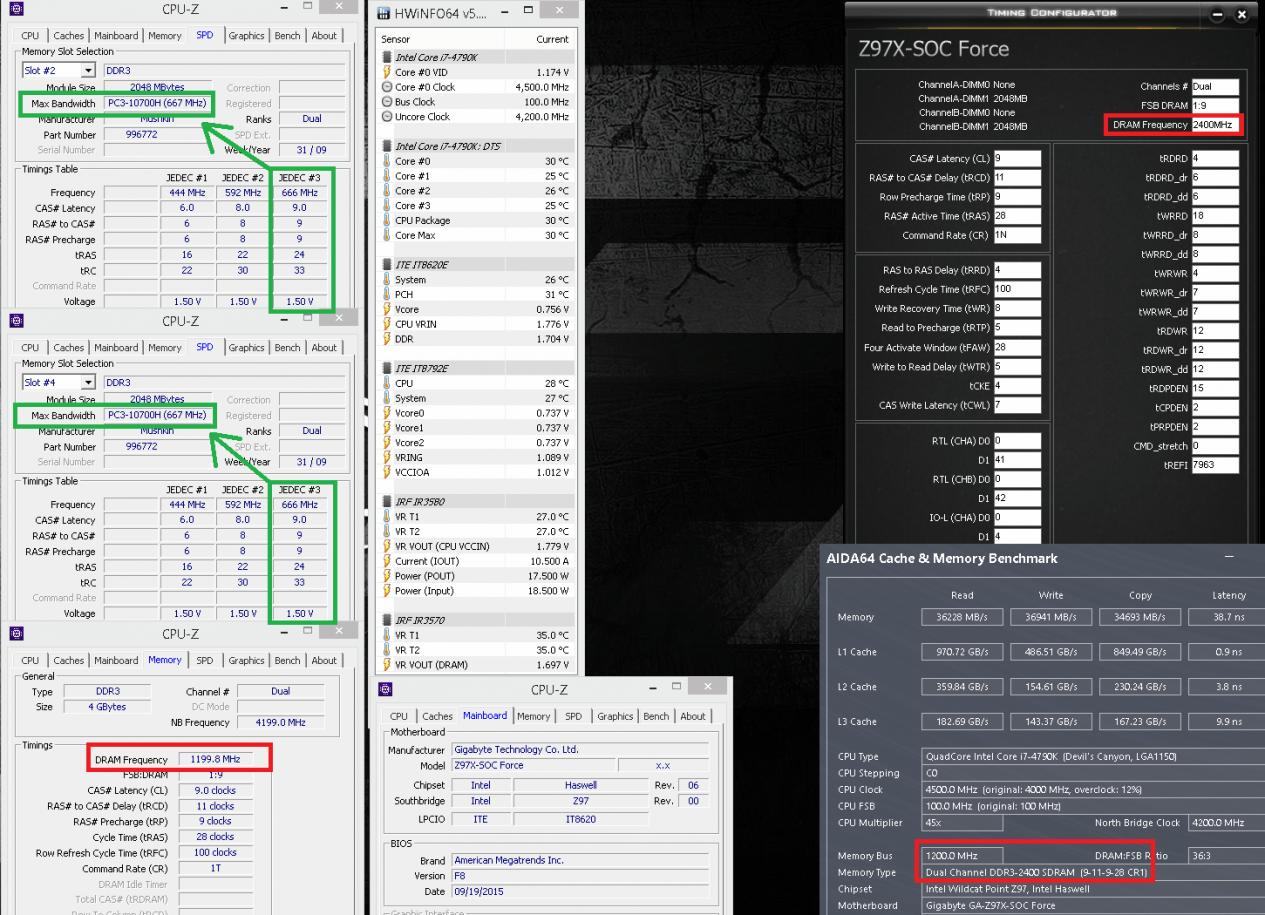This screenshot has width=1265, height=915.
Task: Click the tRCD value field in Timing Configurator
Action: click(1017, 178)
